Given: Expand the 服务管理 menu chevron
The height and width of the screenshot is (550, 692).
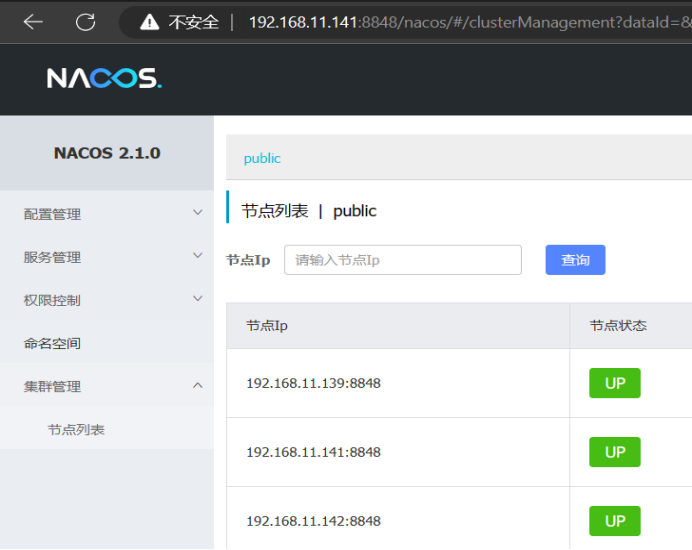Looking at the screenshot, I should (198, 256).
